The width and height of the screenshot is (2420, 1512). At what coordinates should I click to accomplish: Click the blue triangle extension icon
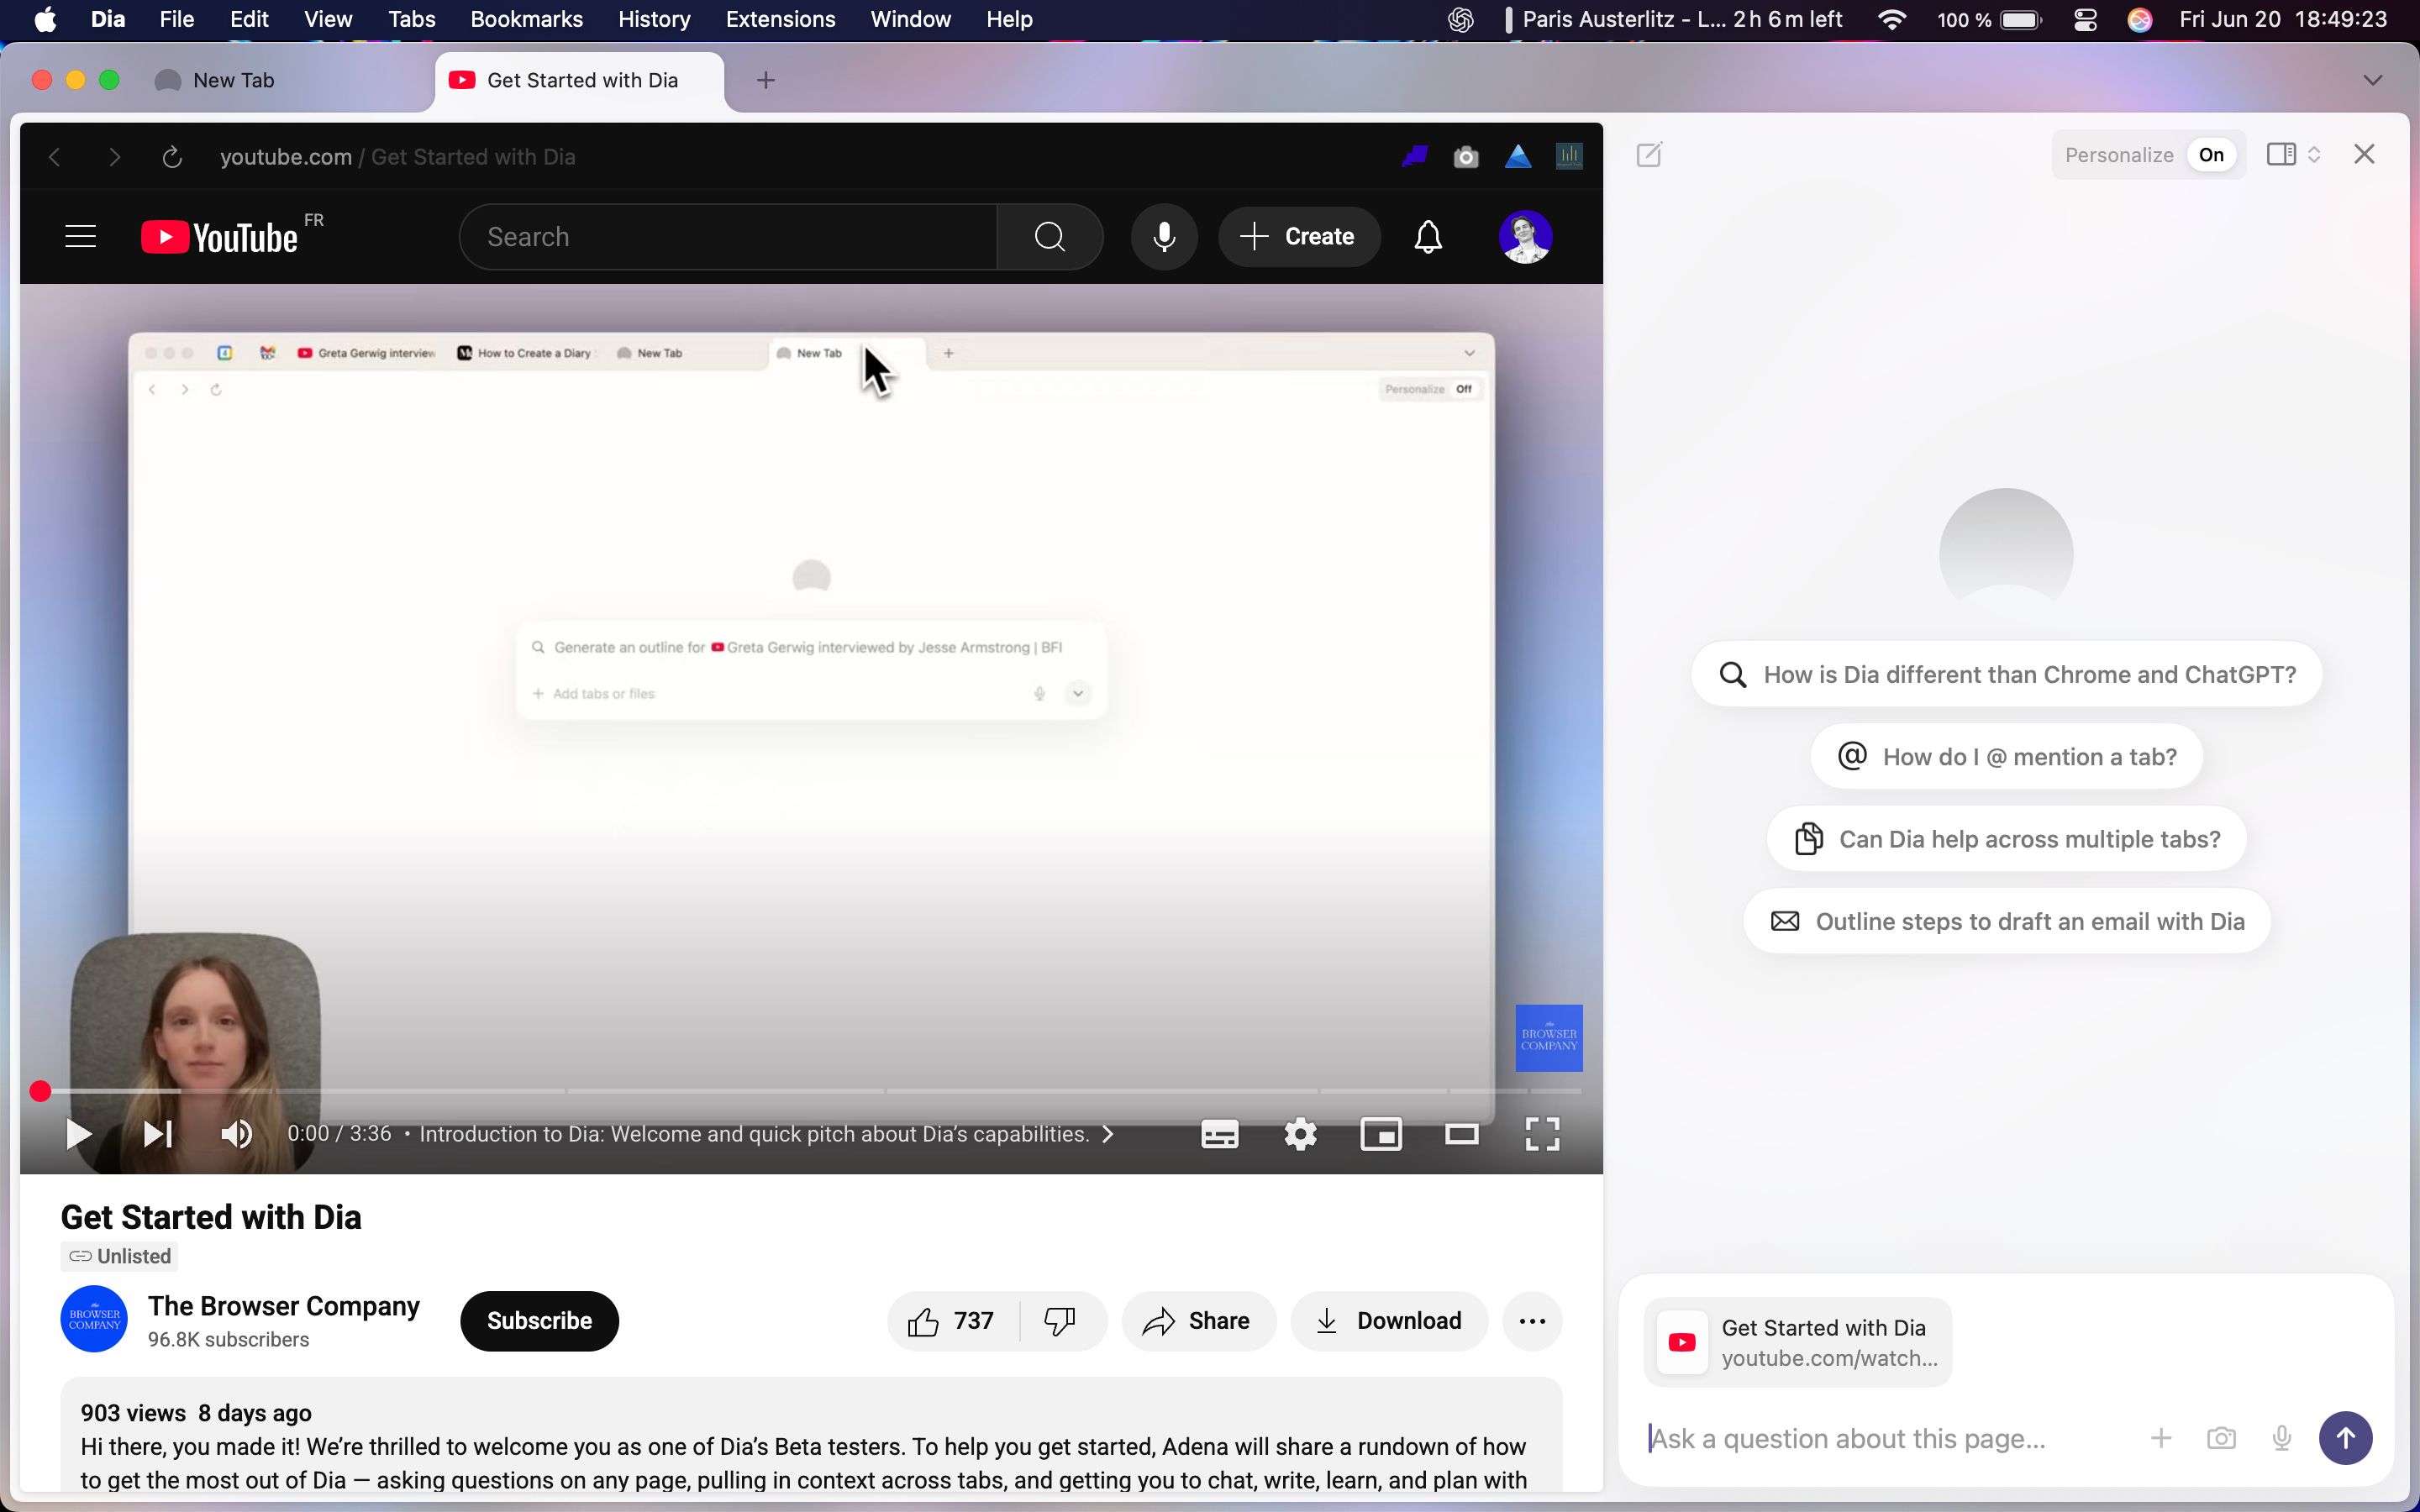(x=1517, y=156)
